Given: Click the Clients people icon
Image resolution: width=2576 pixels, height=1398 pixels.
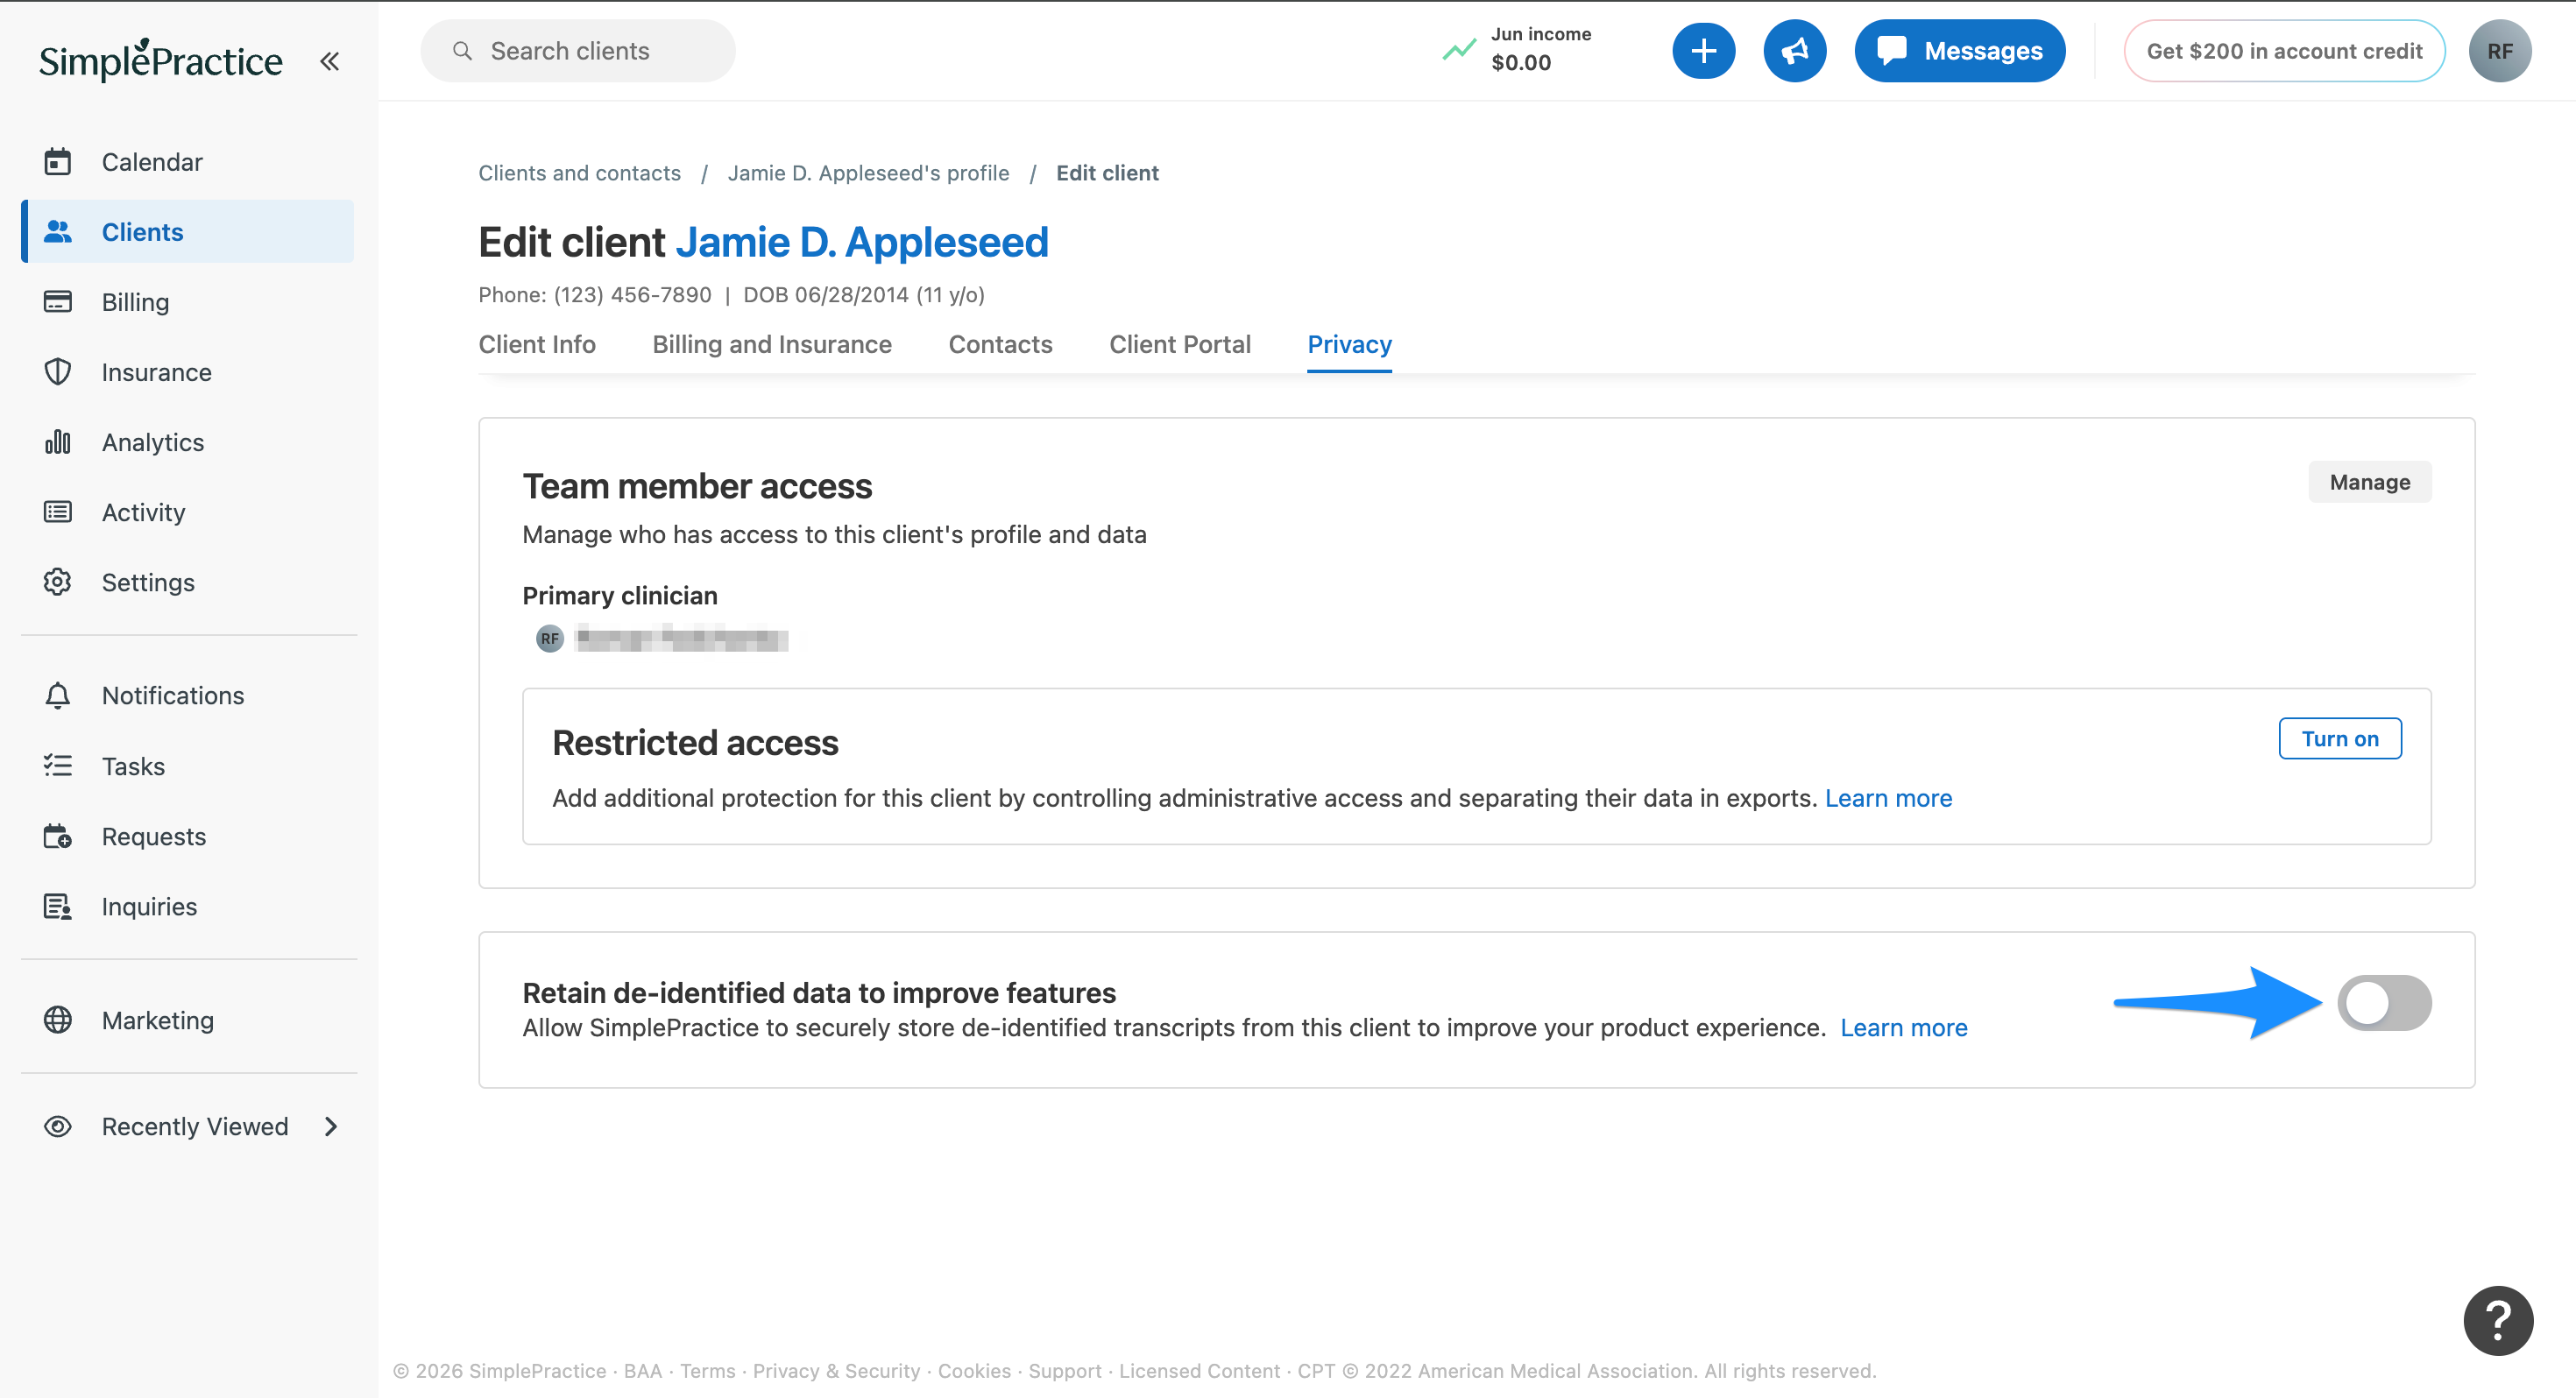Looking at the screenshot, I should (x=58, y=231).
